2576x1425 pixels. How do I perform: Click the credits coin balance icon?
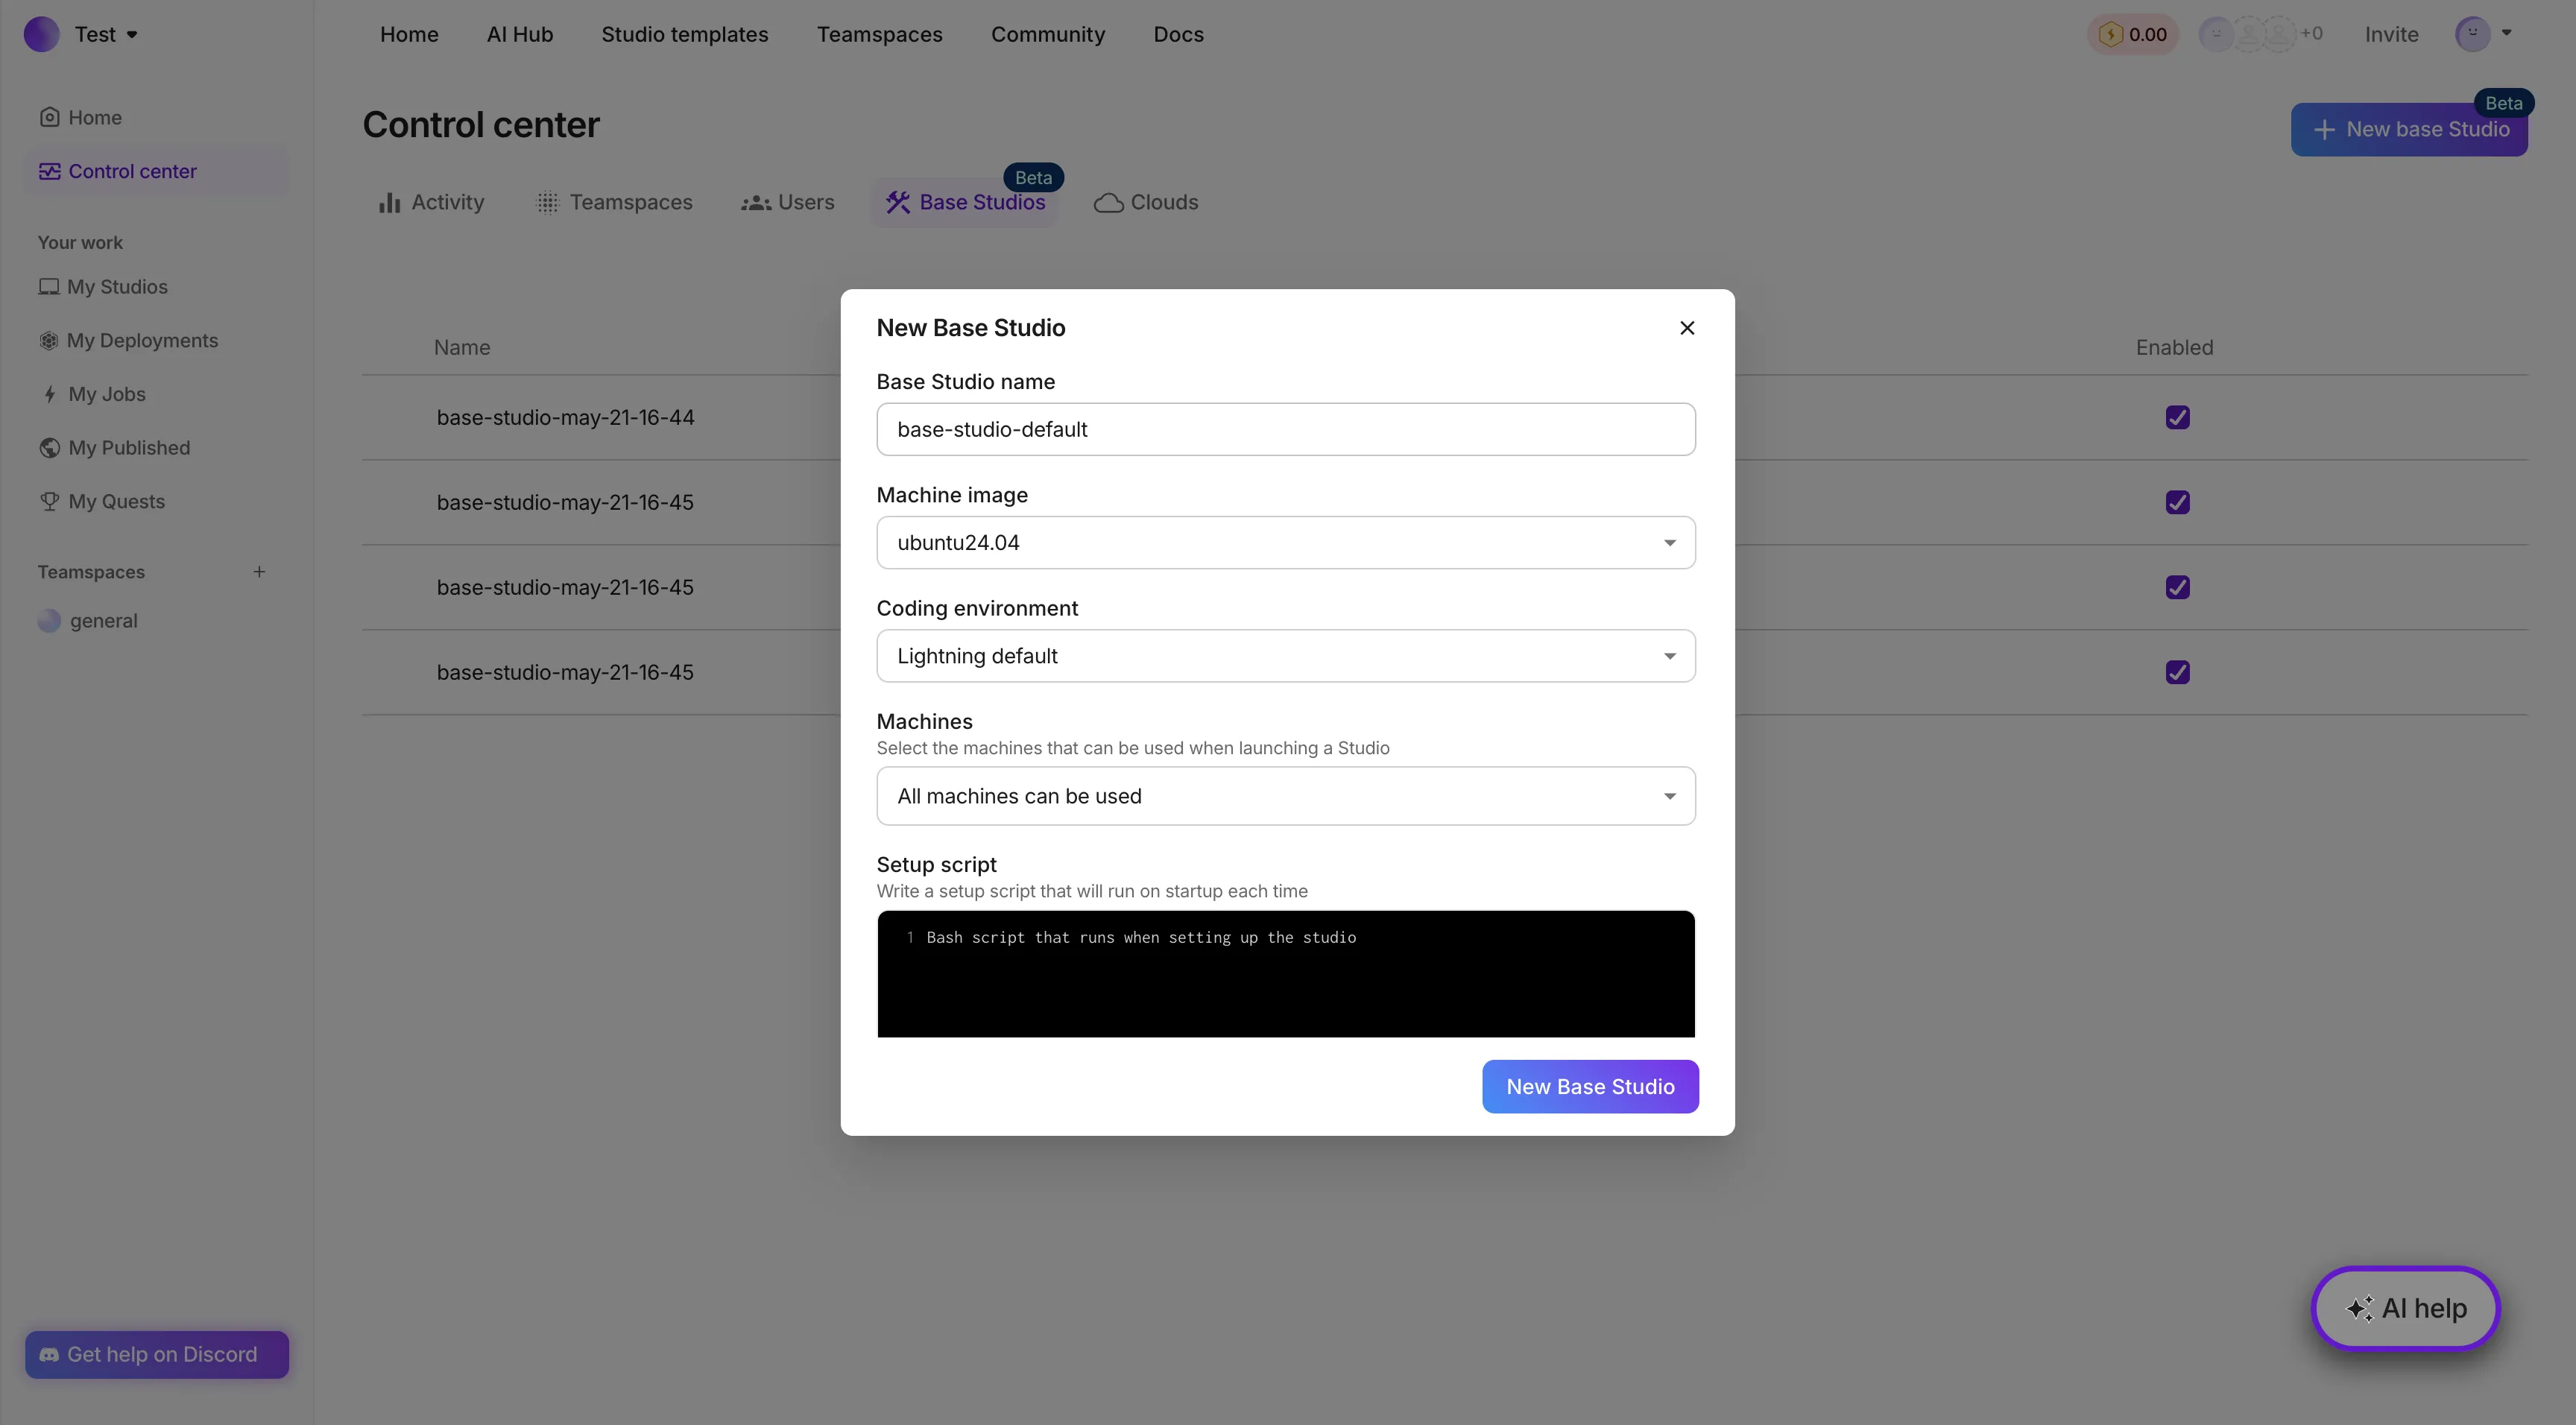coord(2110,34)
